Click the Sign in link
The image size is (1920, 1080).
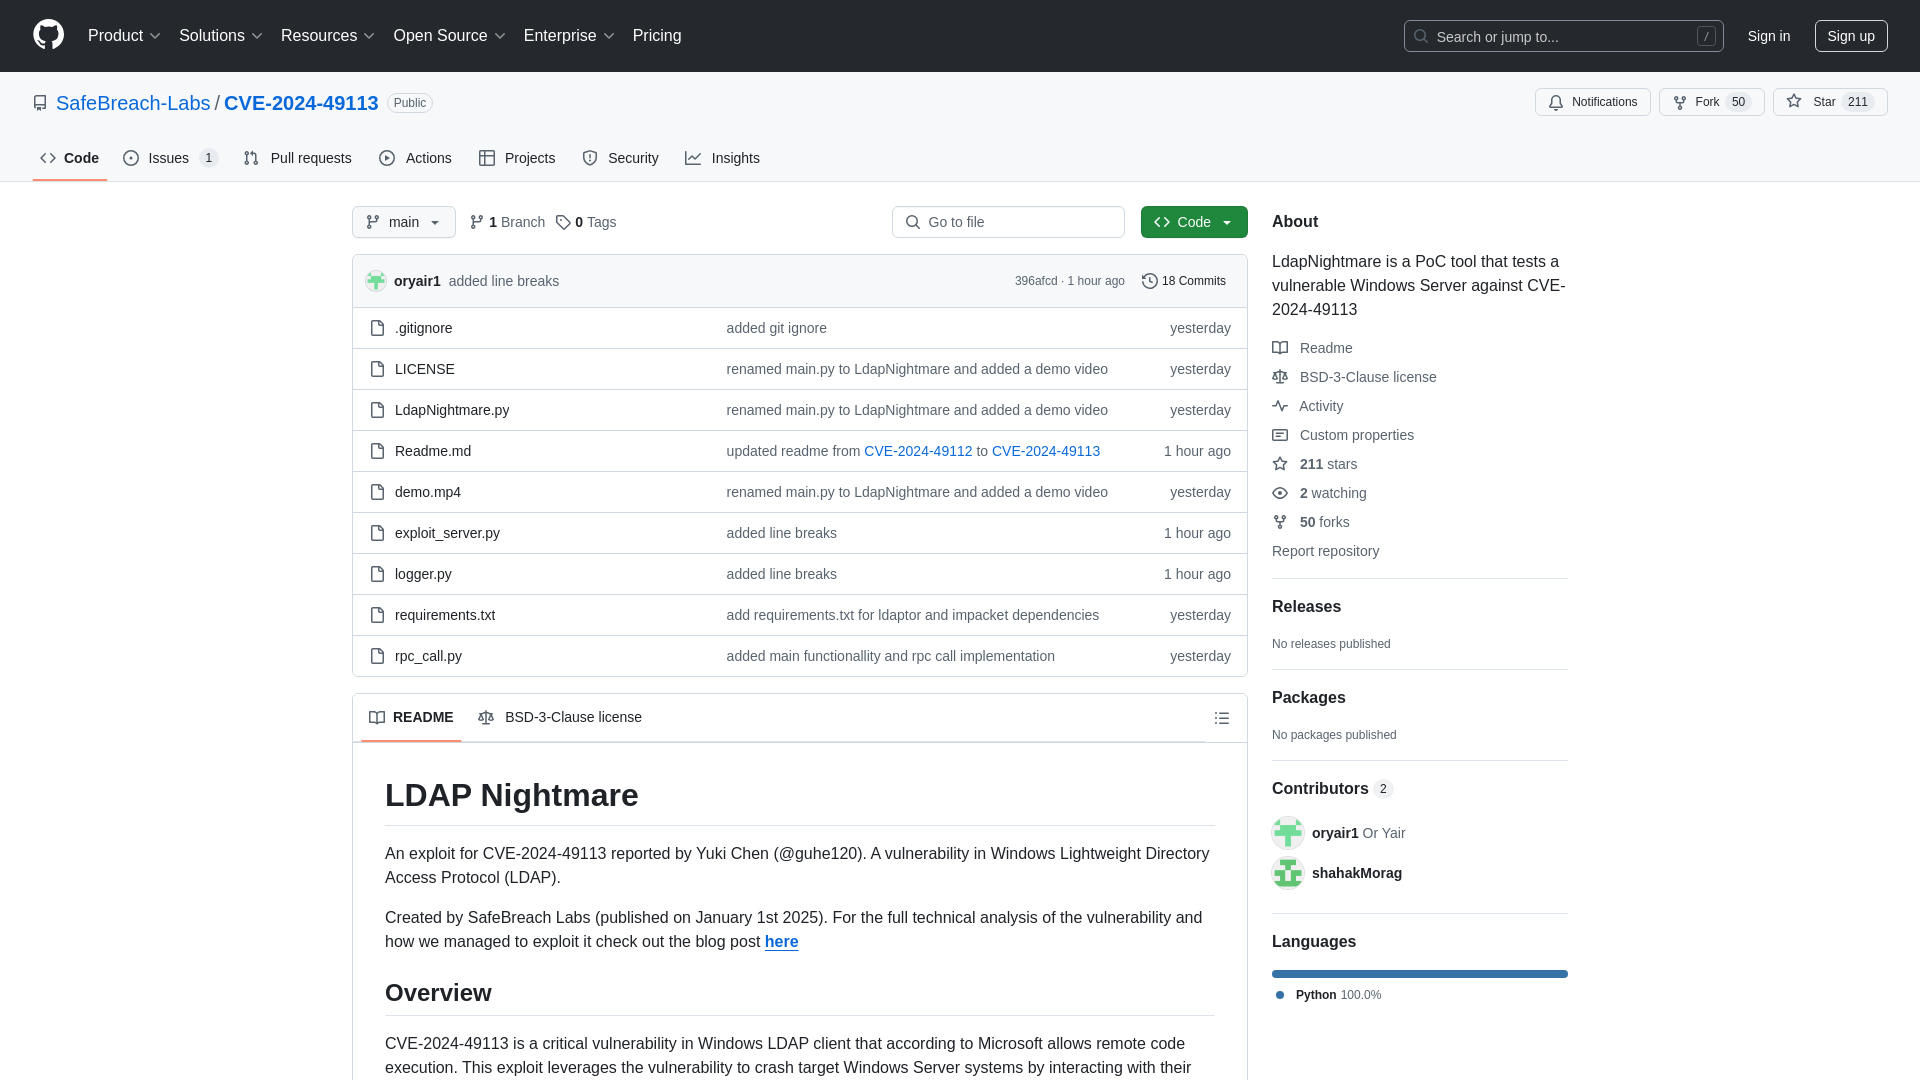coord(1768,36)
